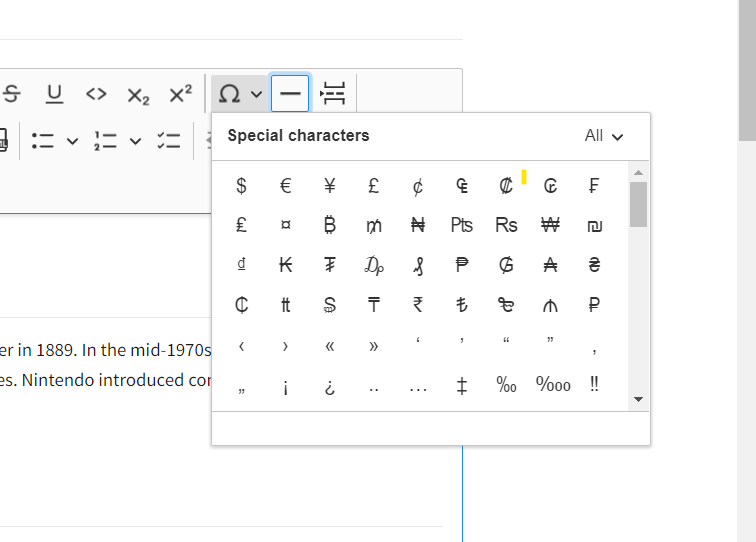Insert the mill sign ₥ character
This screenshot has width=756, height=542.
[x=374, y=225]
